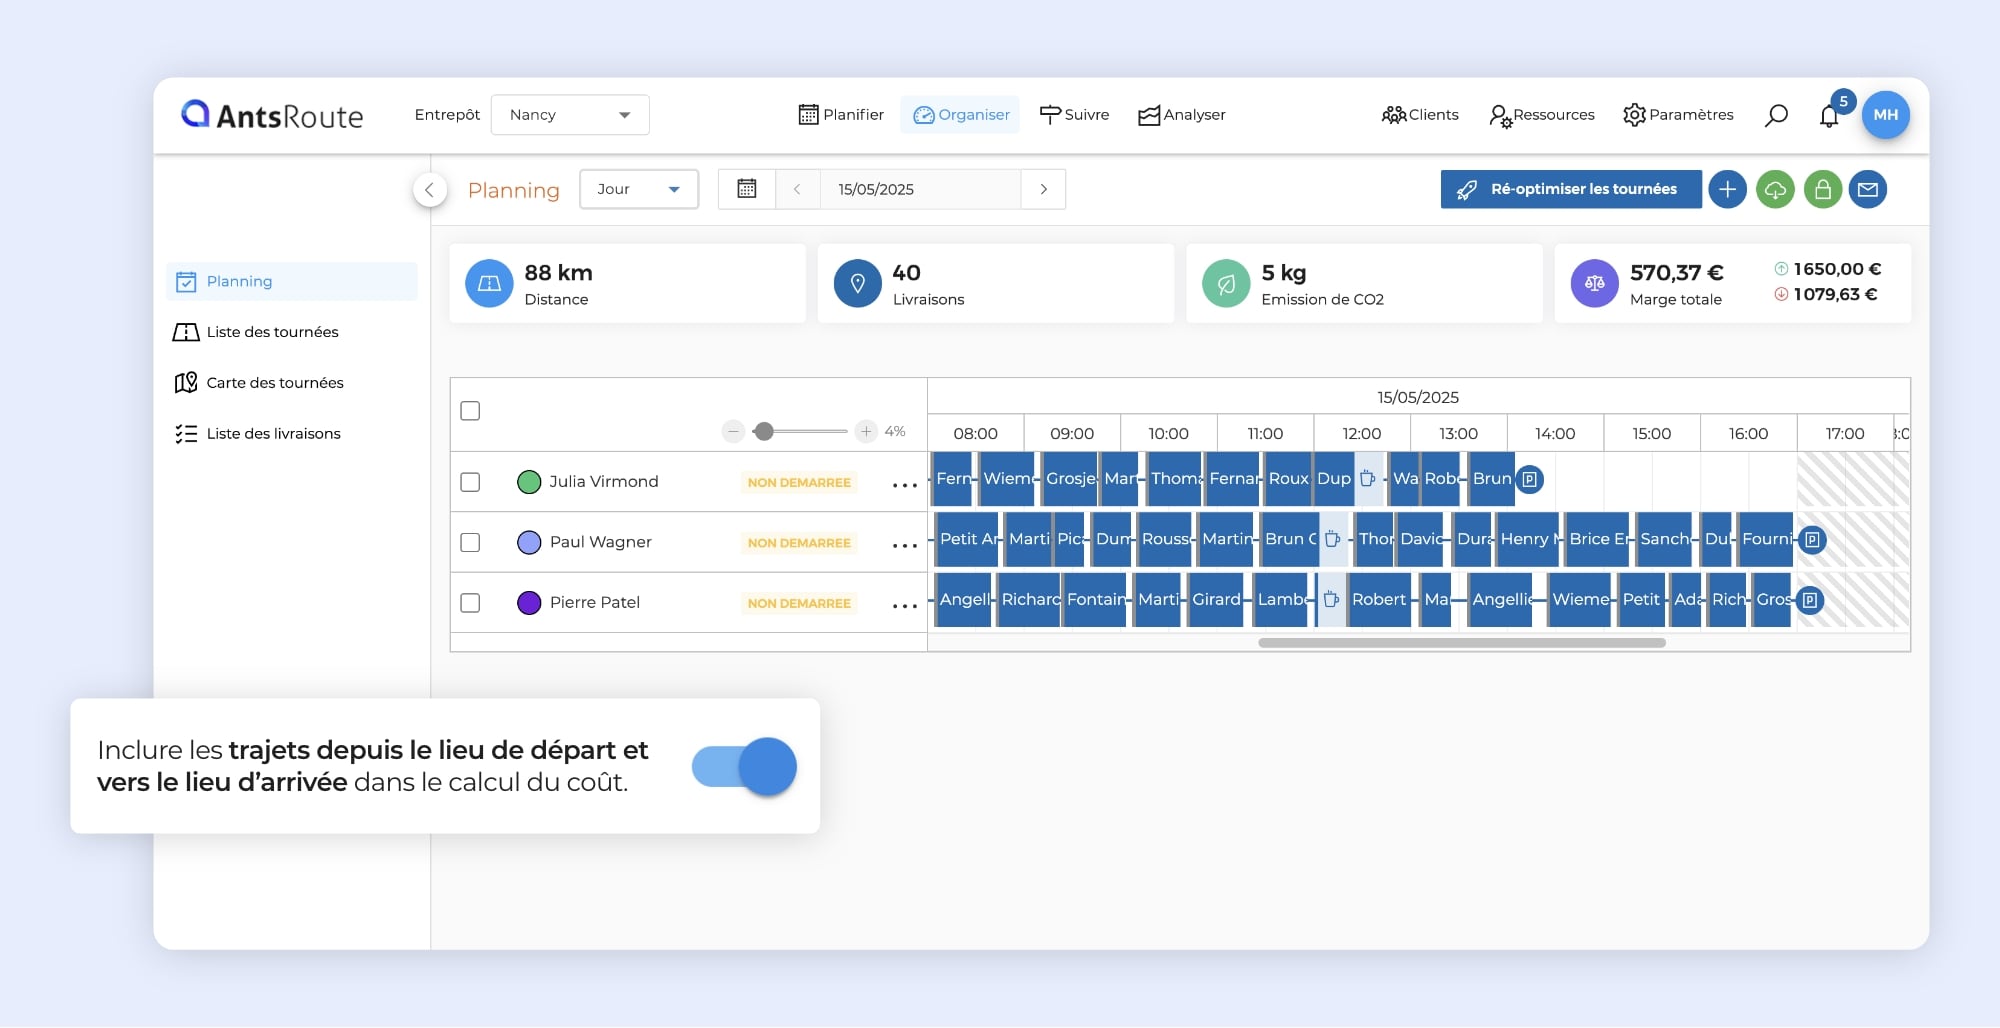Click the Fontain delivery block in Pierre's row

1095,600
